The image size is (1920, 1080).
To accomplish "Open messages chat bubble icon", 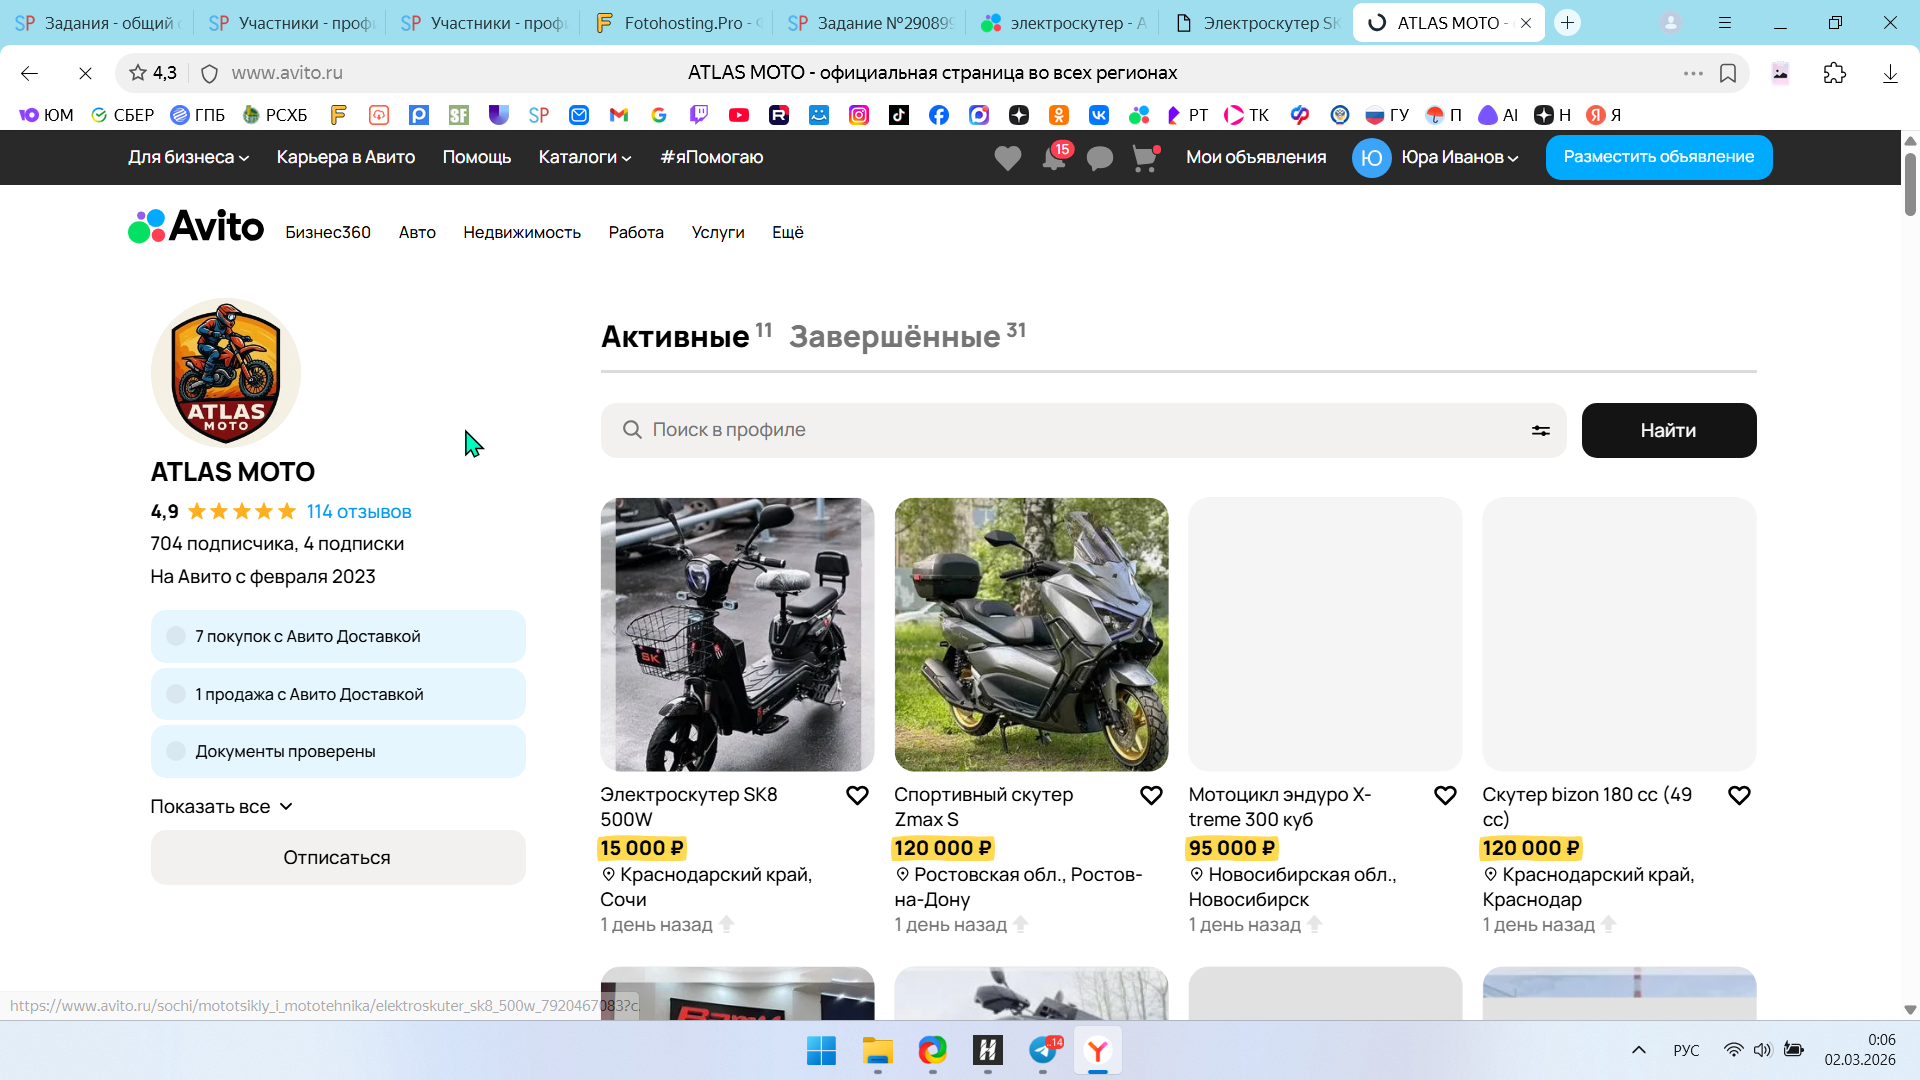I will point(1100,158).
